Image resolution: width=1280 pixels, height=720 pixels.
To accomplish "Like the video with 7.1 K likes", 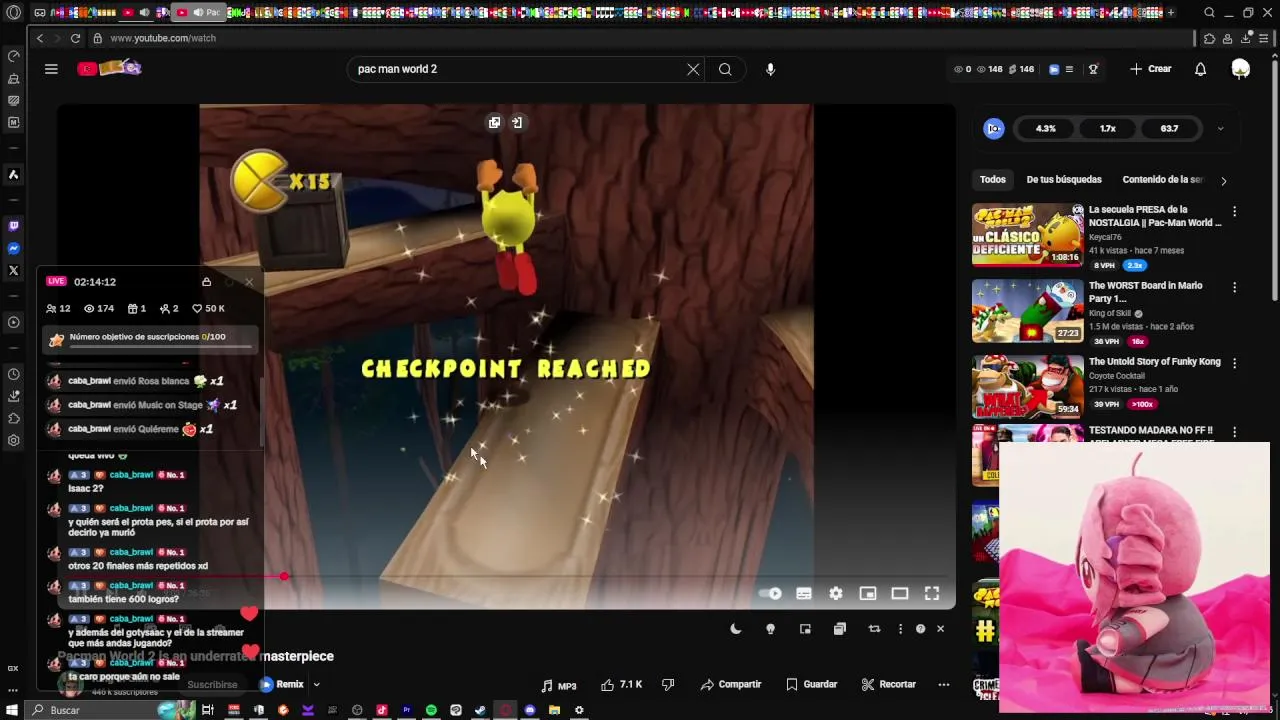I will tap(621, 685).
